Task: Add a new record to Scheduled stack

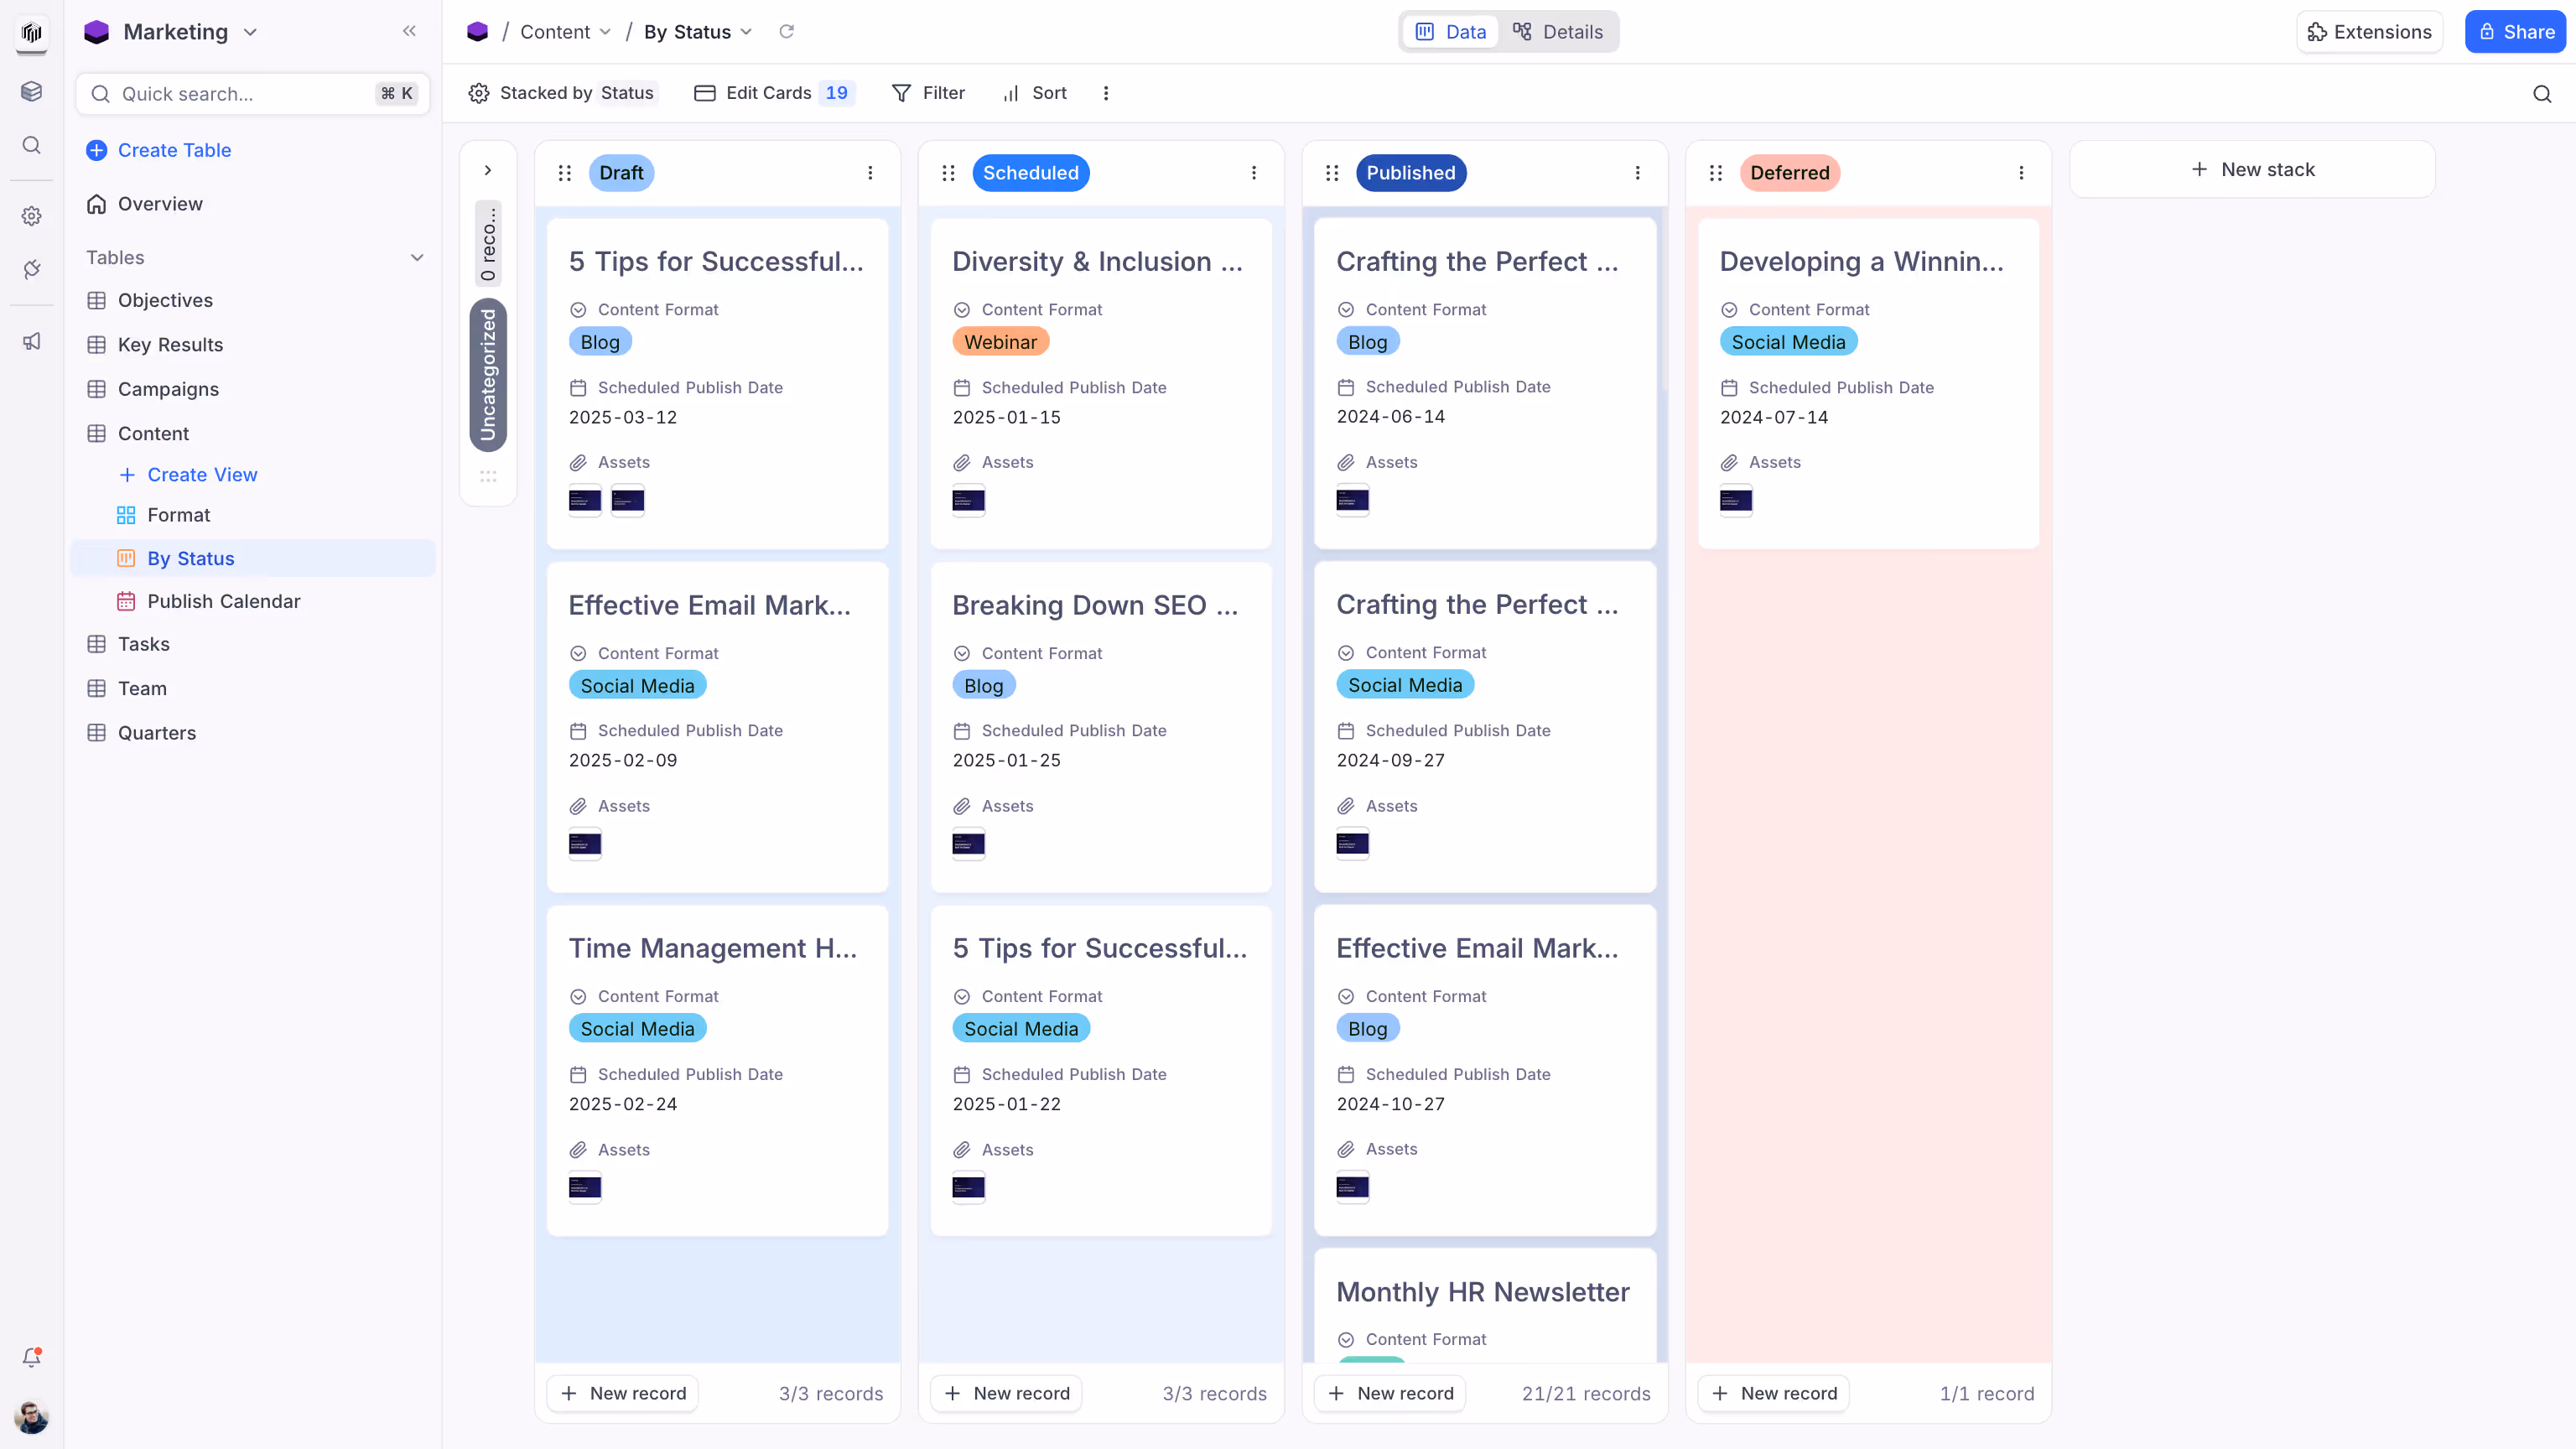Action: [x=1006, y=1393]
